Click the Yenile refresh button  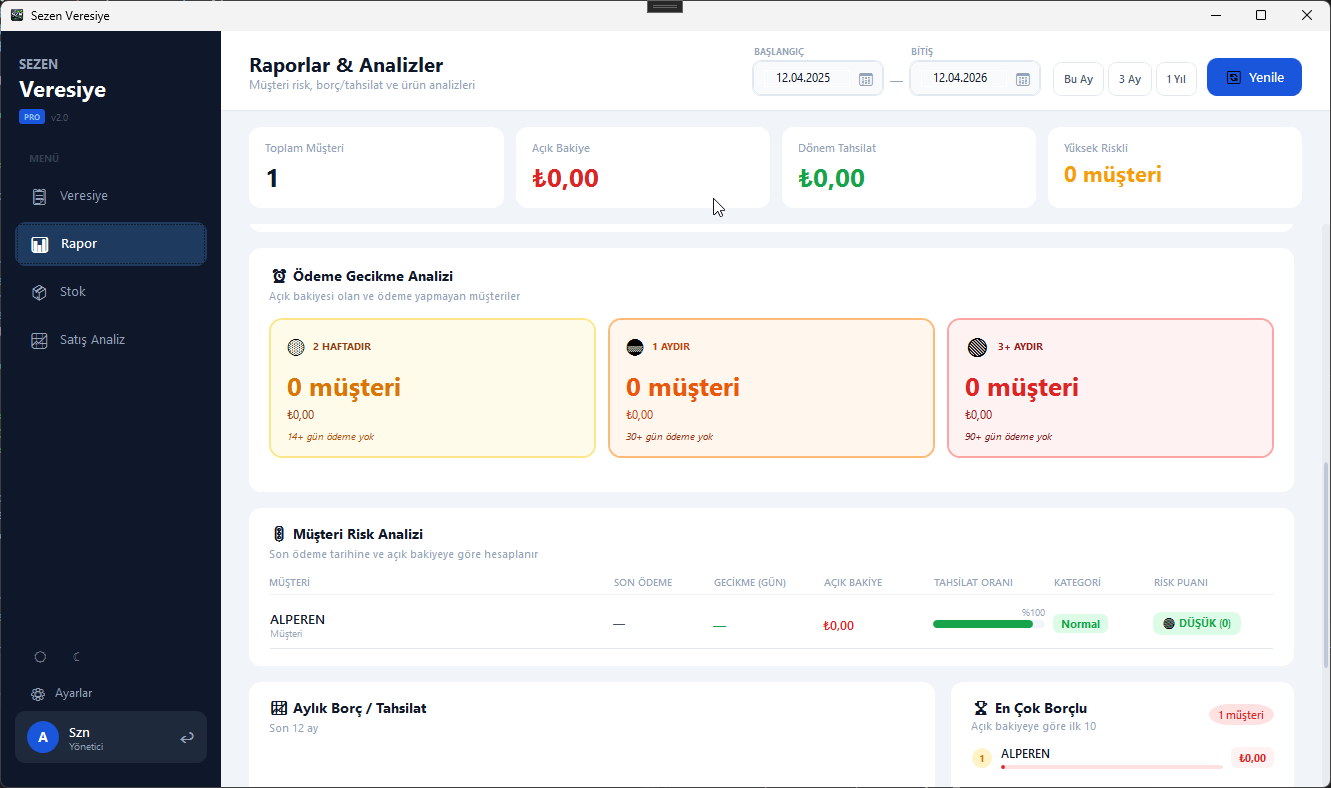1254,77
